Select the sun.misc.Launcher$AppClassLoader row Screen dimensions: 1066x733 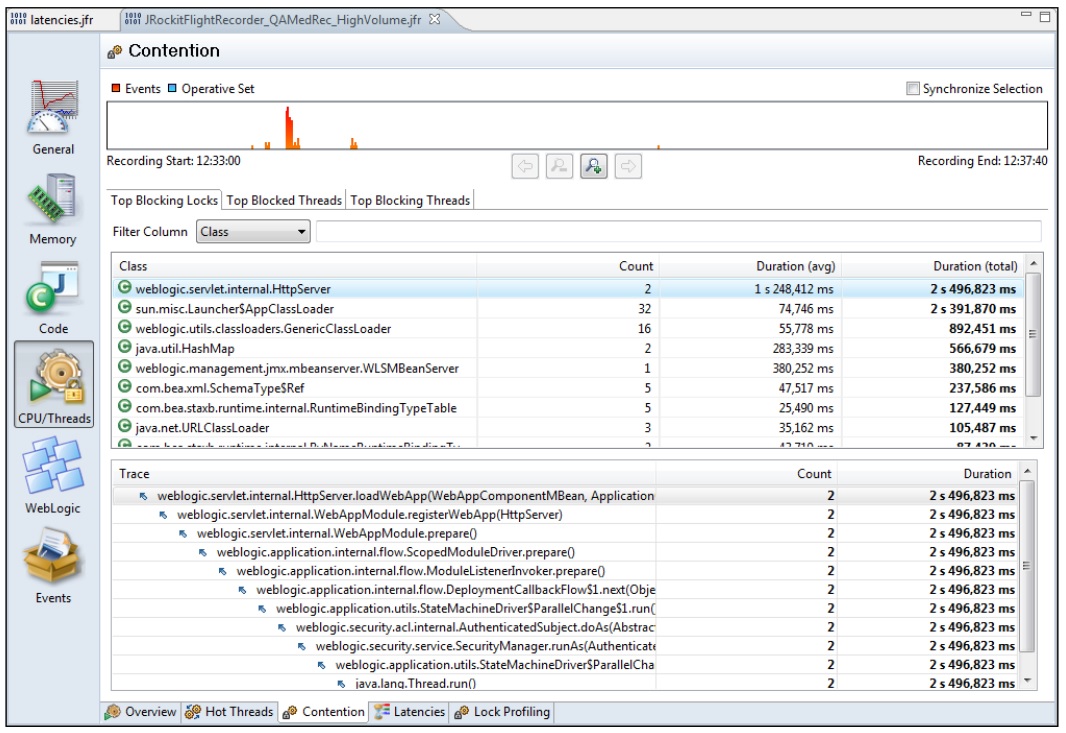[x=234, y=309]
